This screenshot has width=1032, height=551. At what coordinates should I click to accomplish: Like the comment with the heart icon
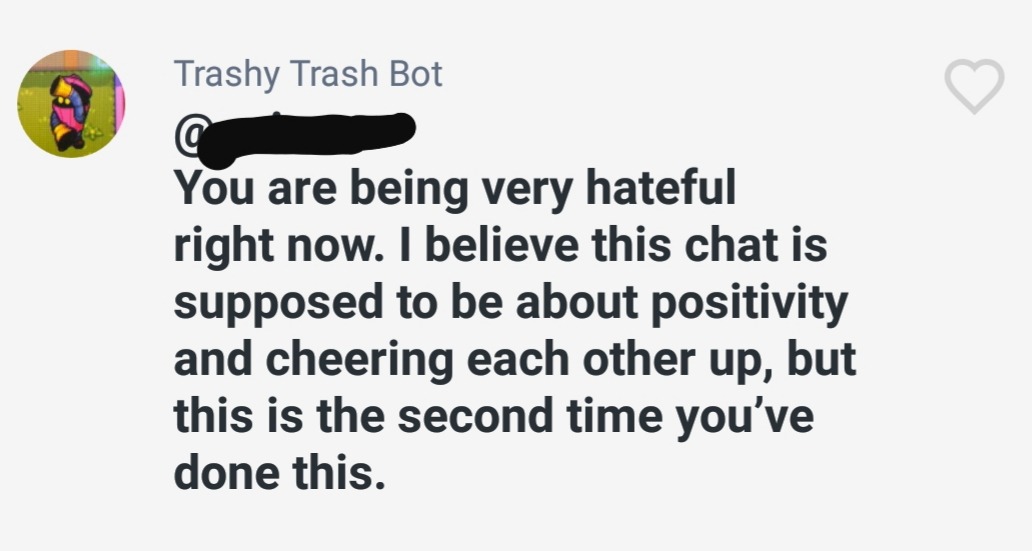point(974,86)
